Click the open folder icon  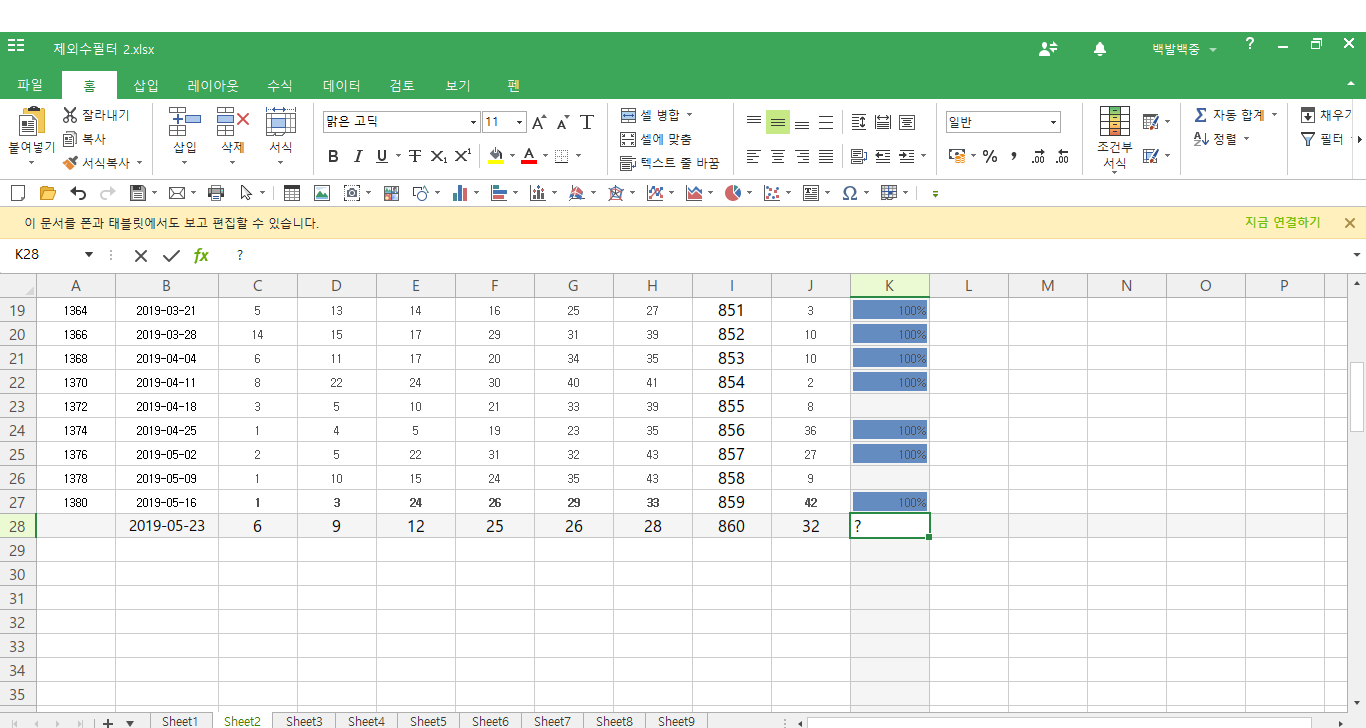click(x=47, y=193)
